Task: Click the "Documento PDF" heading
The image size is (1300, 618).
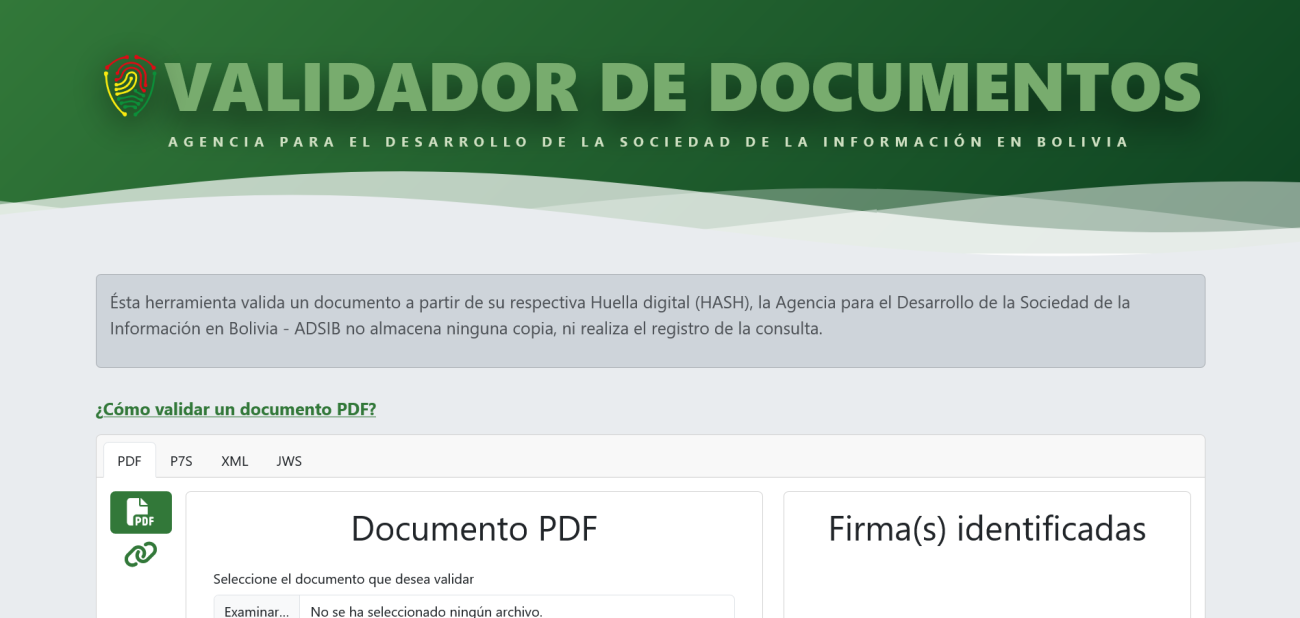Action: click(474, 529)
